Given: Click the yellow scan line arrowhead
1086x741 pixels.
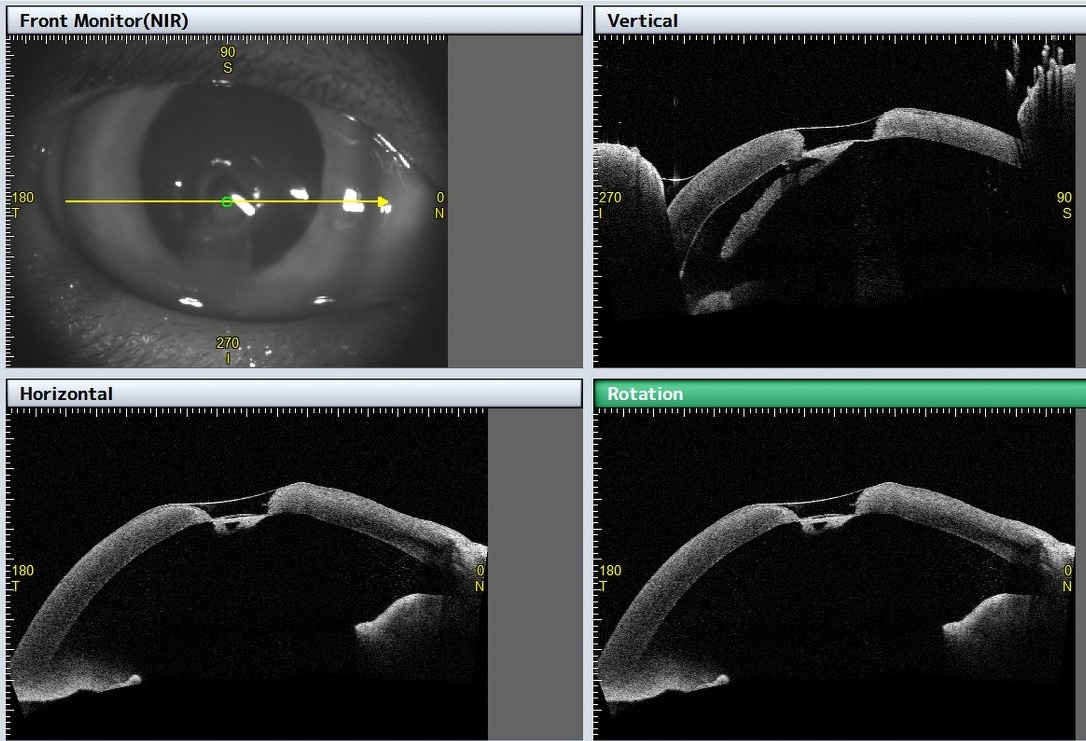Looking at the screenshot, I should point(383,202).
